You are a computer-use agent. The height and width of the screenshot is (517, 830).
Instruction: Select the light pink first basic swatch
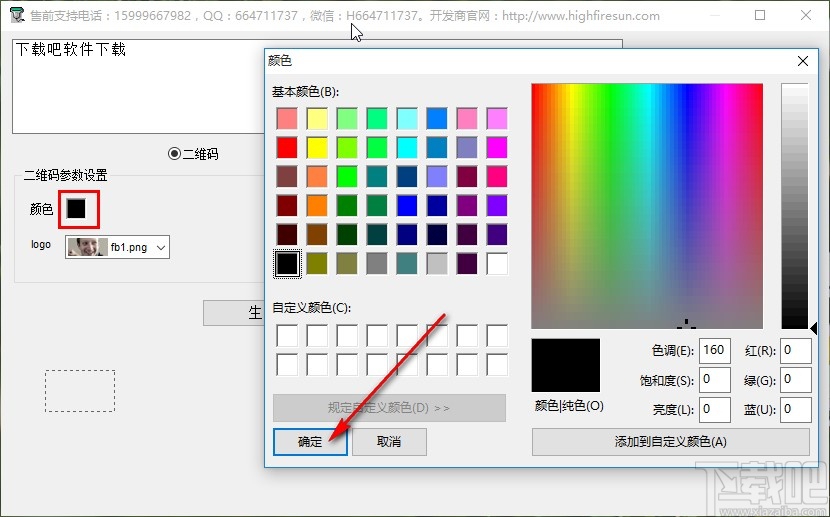coord(287,119)
